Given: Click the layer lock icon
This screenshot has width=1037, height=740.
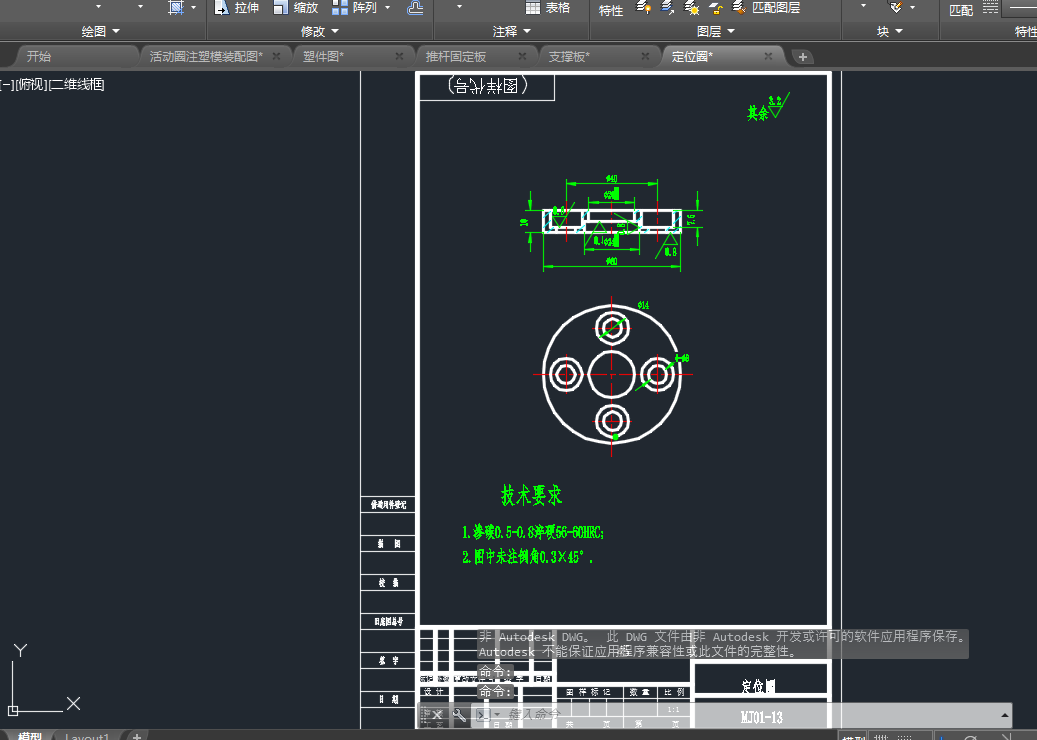Looking at the screenshot, I should (x=716, y=7).
